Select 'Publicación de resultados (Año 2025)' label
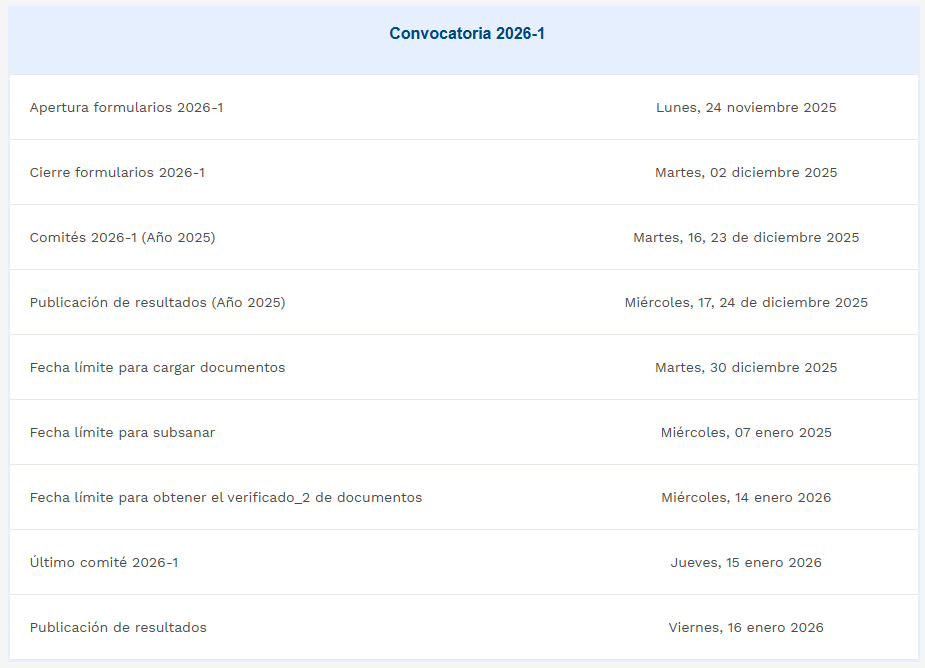Viewport: 925px width, 668px height. 157,302
